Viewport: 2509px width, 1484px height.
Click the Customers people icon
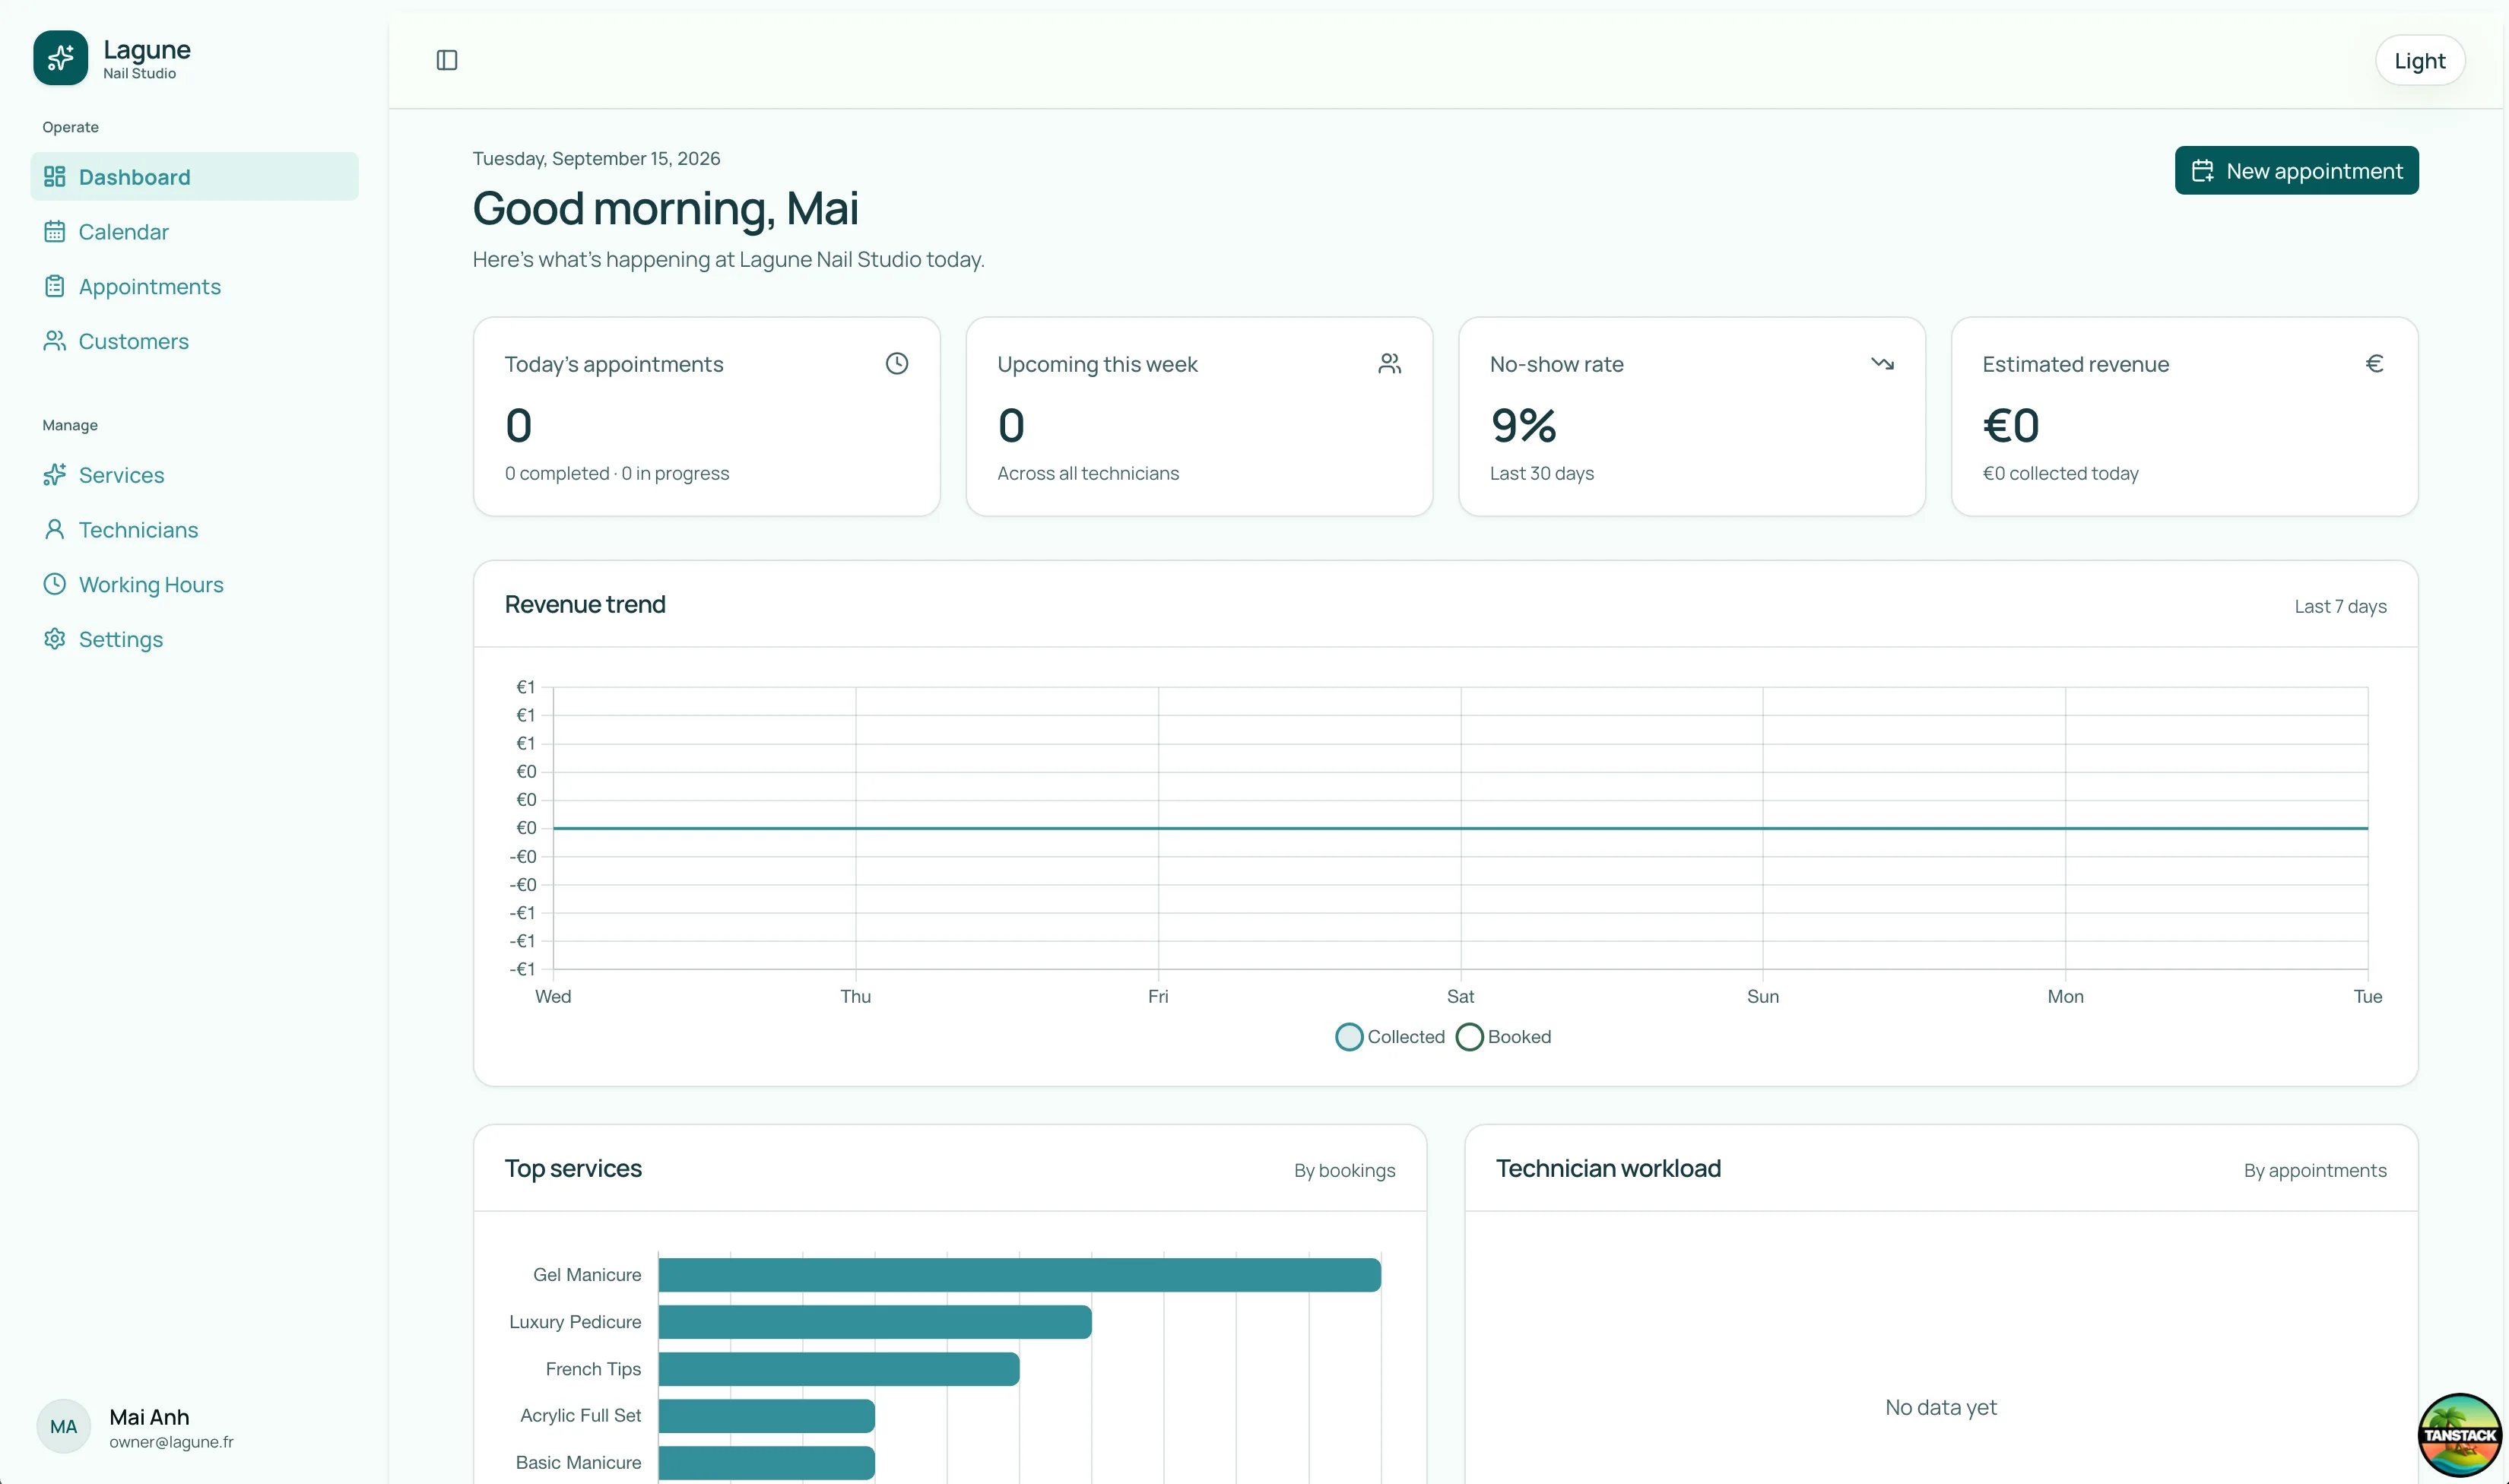click(54, 341)
